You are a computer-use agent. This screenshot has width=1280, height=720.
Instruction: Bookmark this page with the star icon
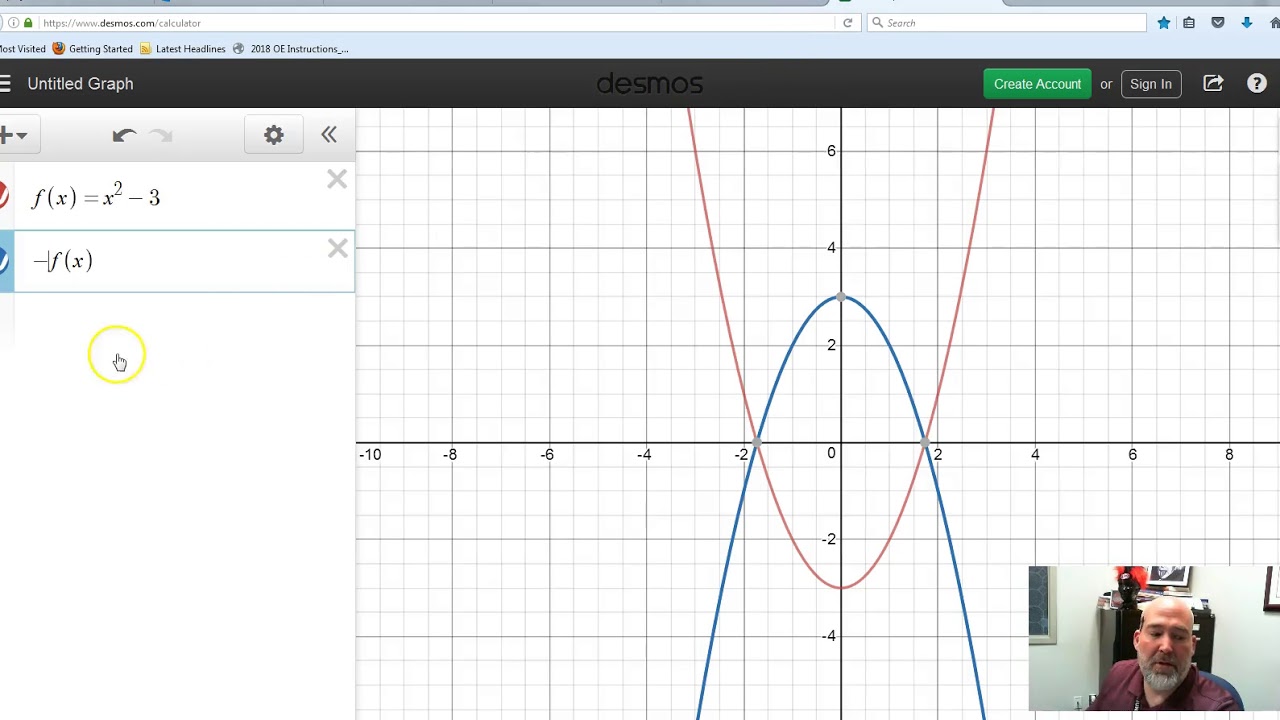click(1164, 23)
